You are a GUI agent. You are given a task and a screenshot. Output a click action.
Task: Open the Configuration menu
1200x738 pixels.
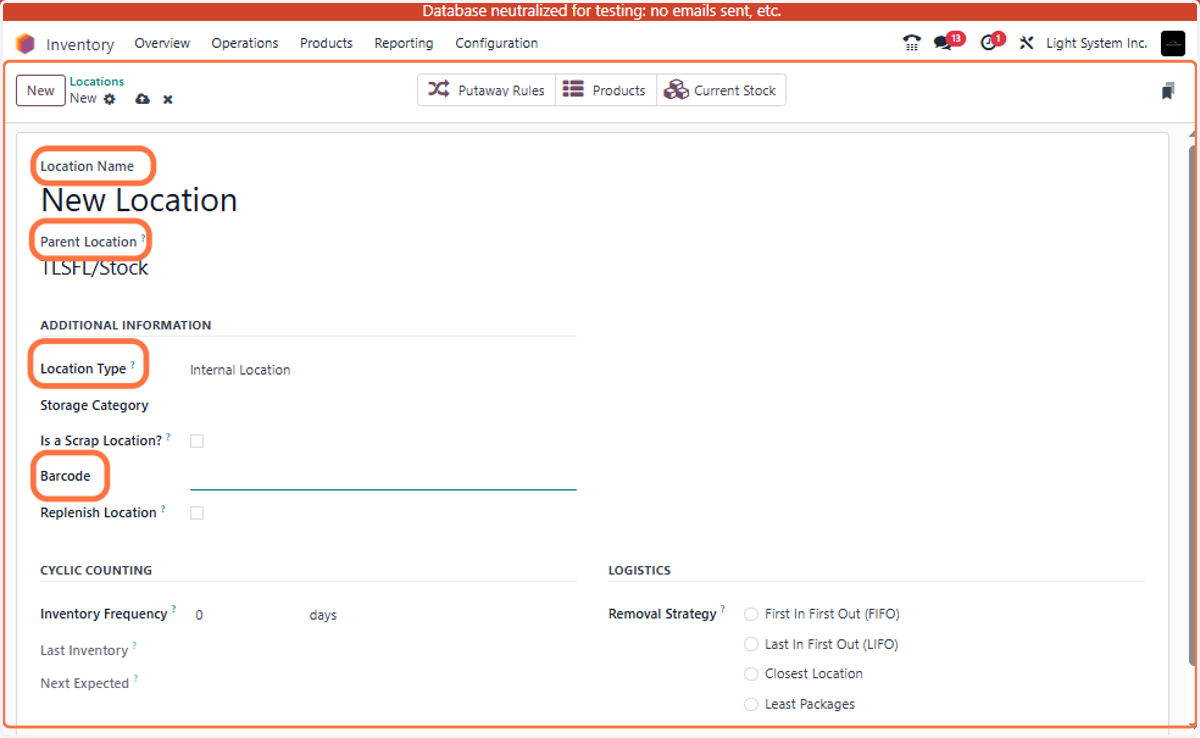pyautogui.click(x=497, y=43)
